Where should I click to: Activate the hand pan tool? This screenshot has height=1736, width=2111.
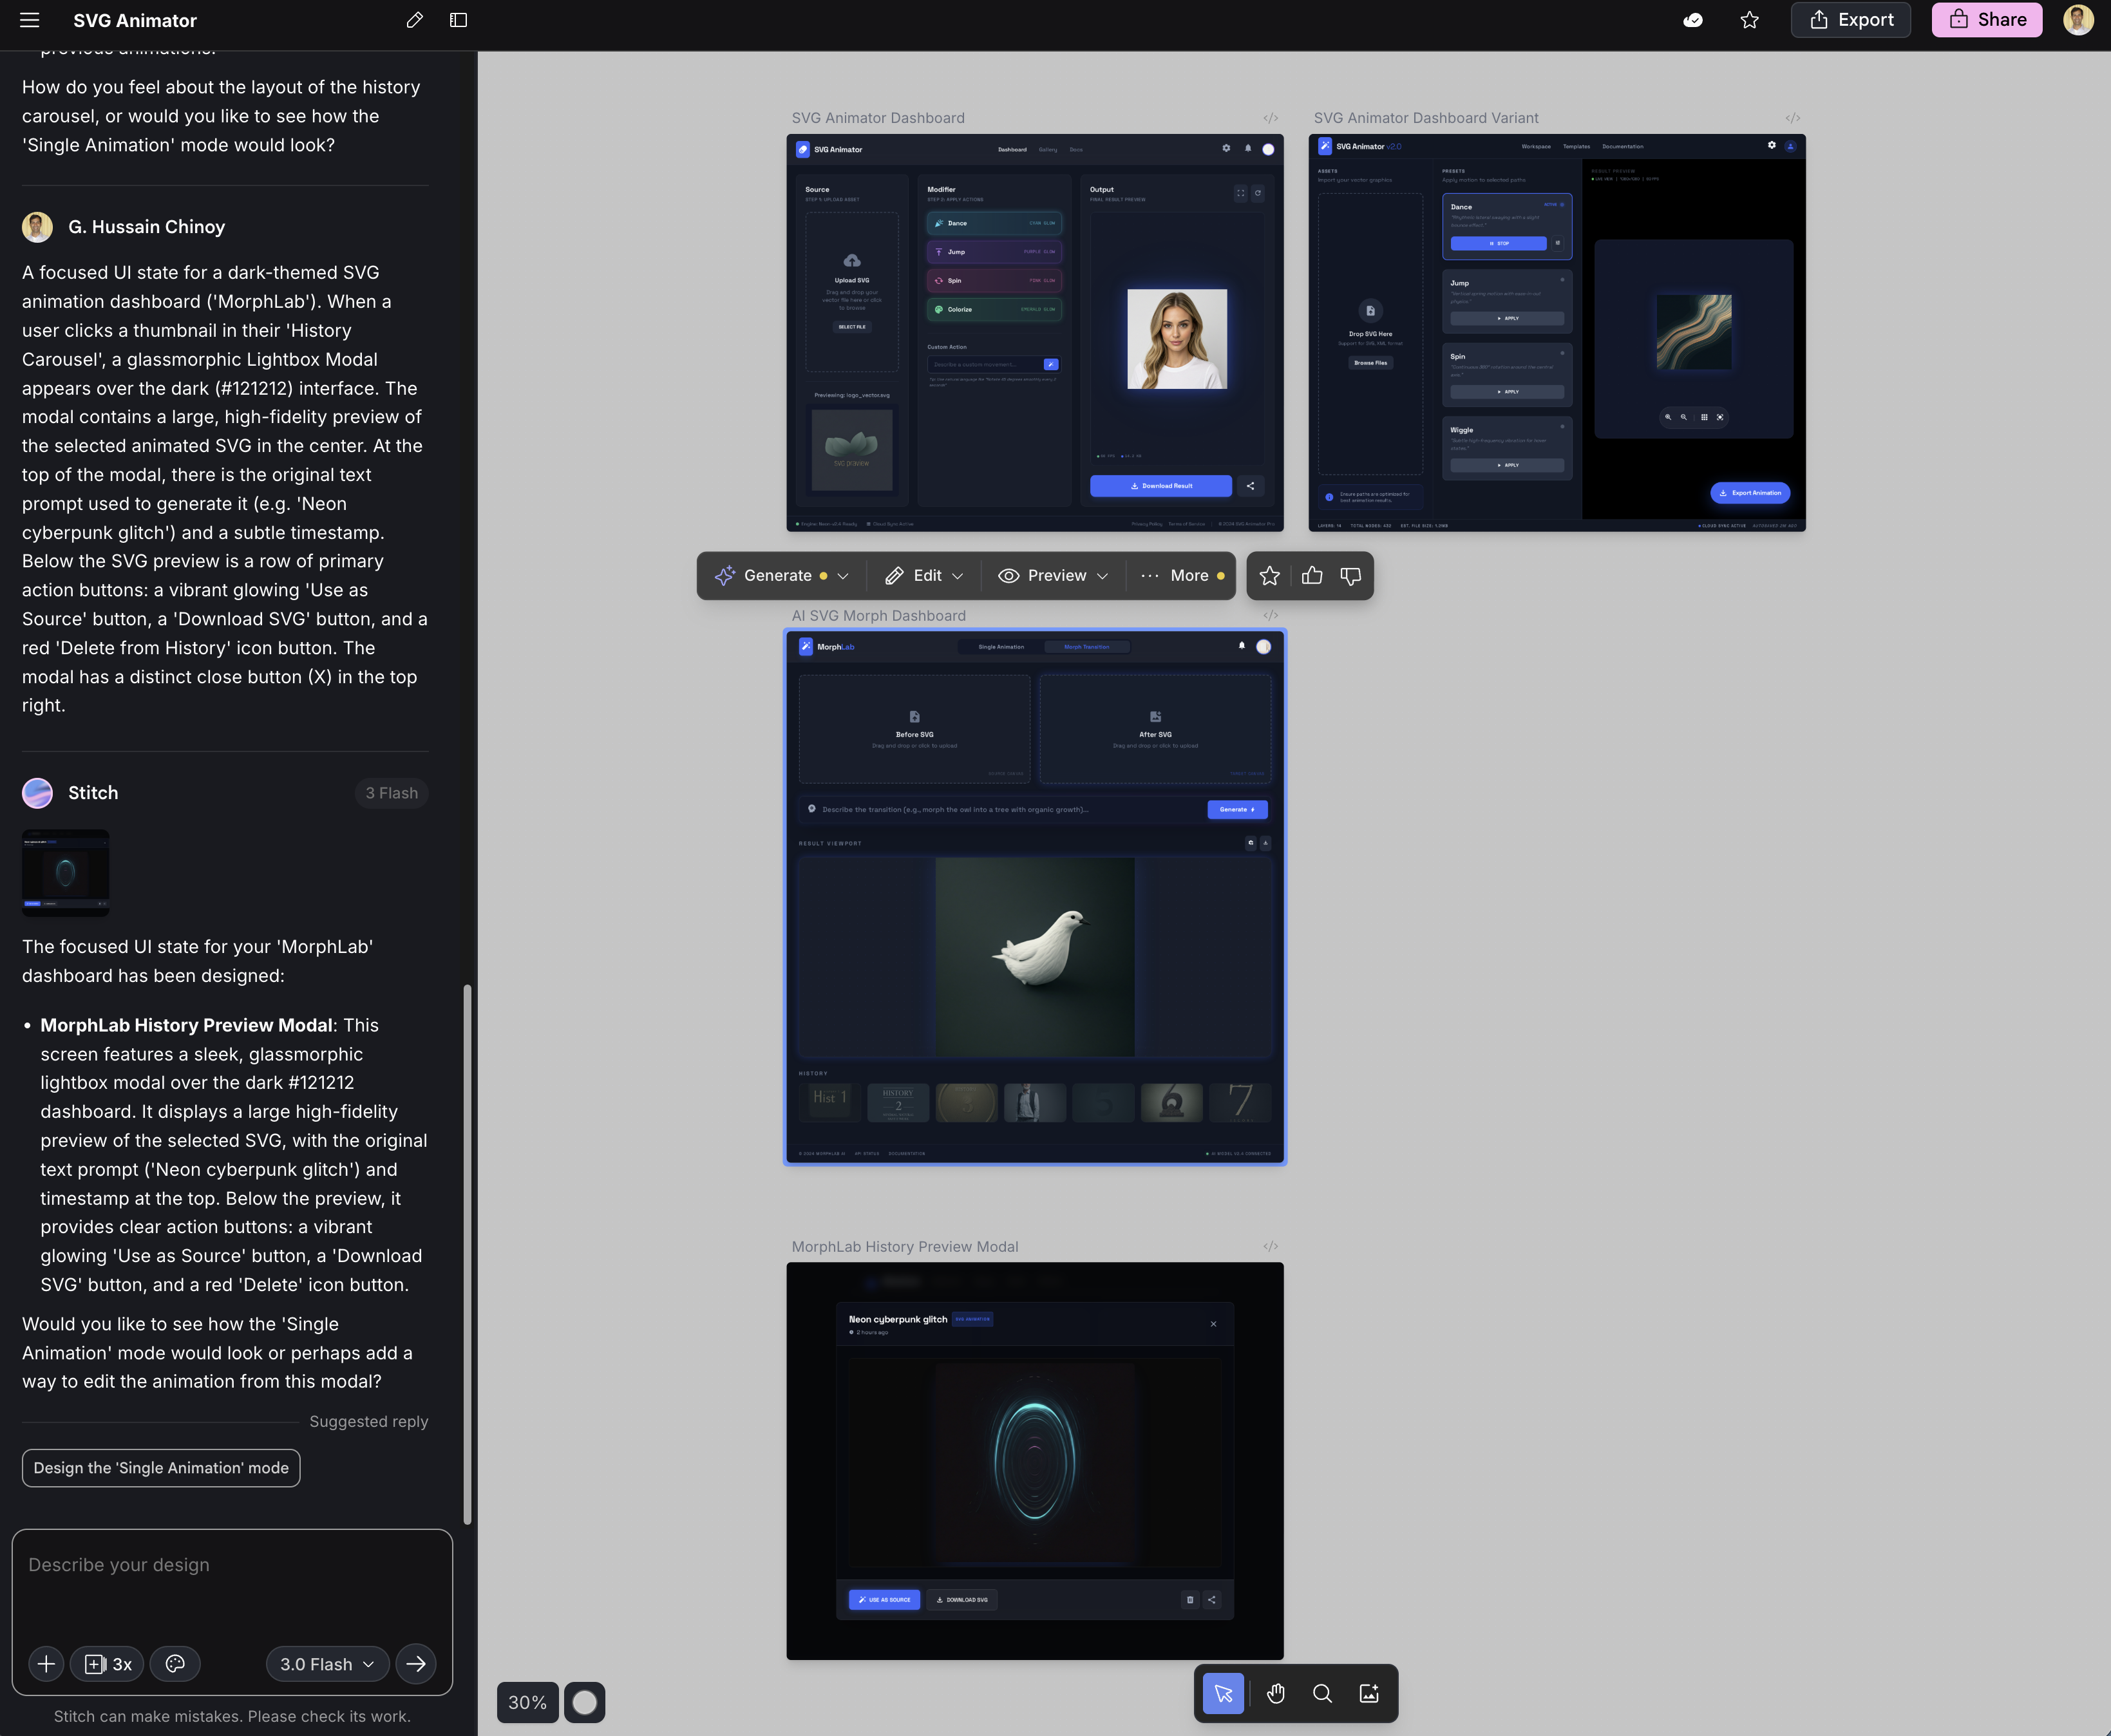[1276, 1693]
